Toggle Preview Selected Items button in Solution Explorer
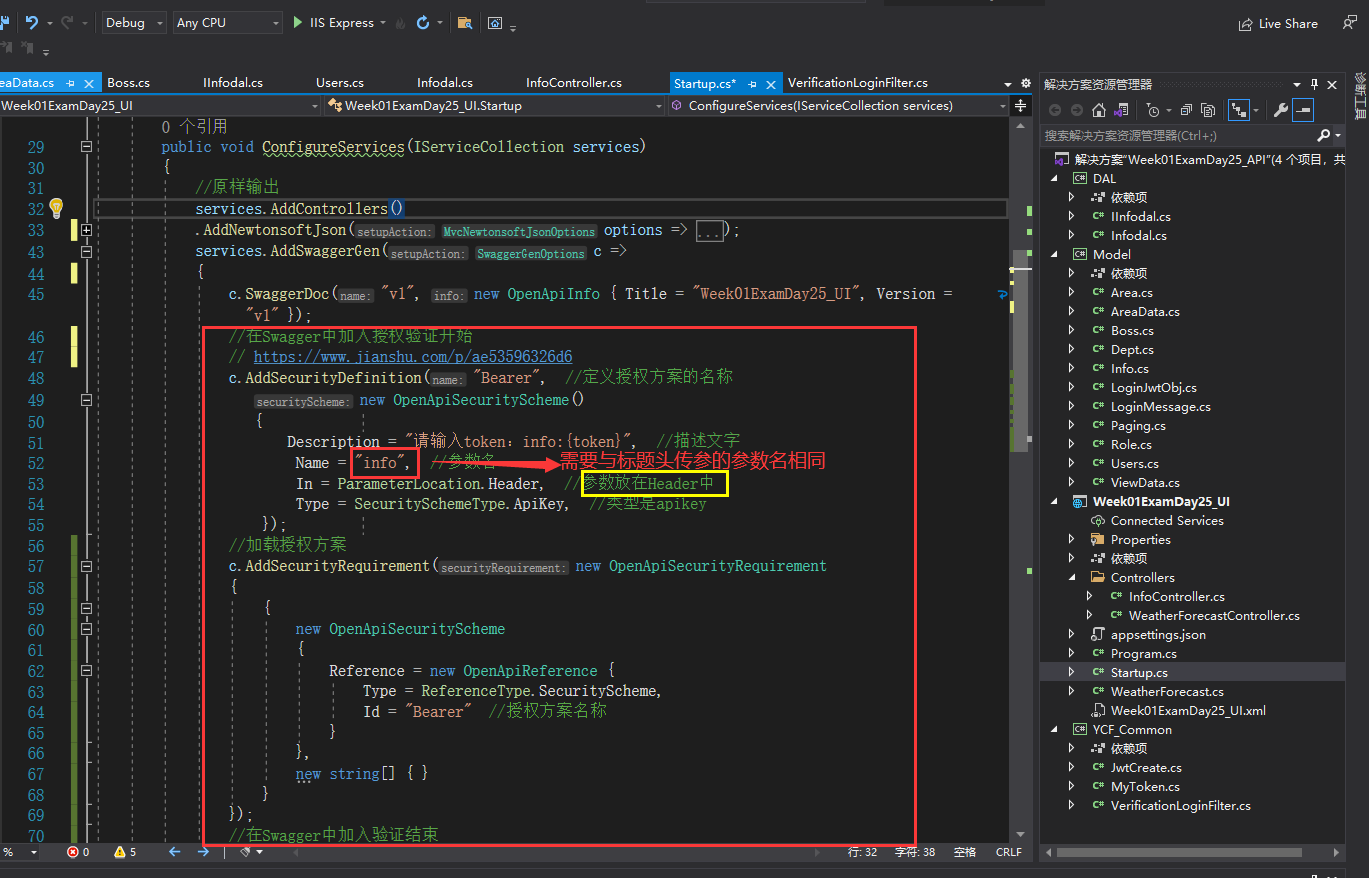Viewport: 1369px width, 878px height. click(1303, 110)
